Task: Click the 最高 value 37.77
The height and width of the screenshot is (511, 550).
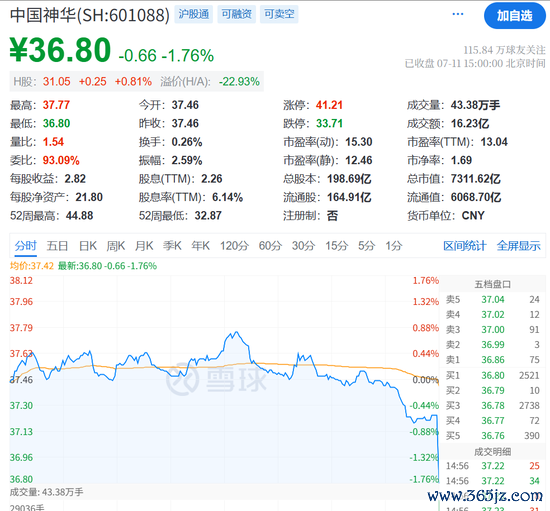Action: click(x=56, y=105)
